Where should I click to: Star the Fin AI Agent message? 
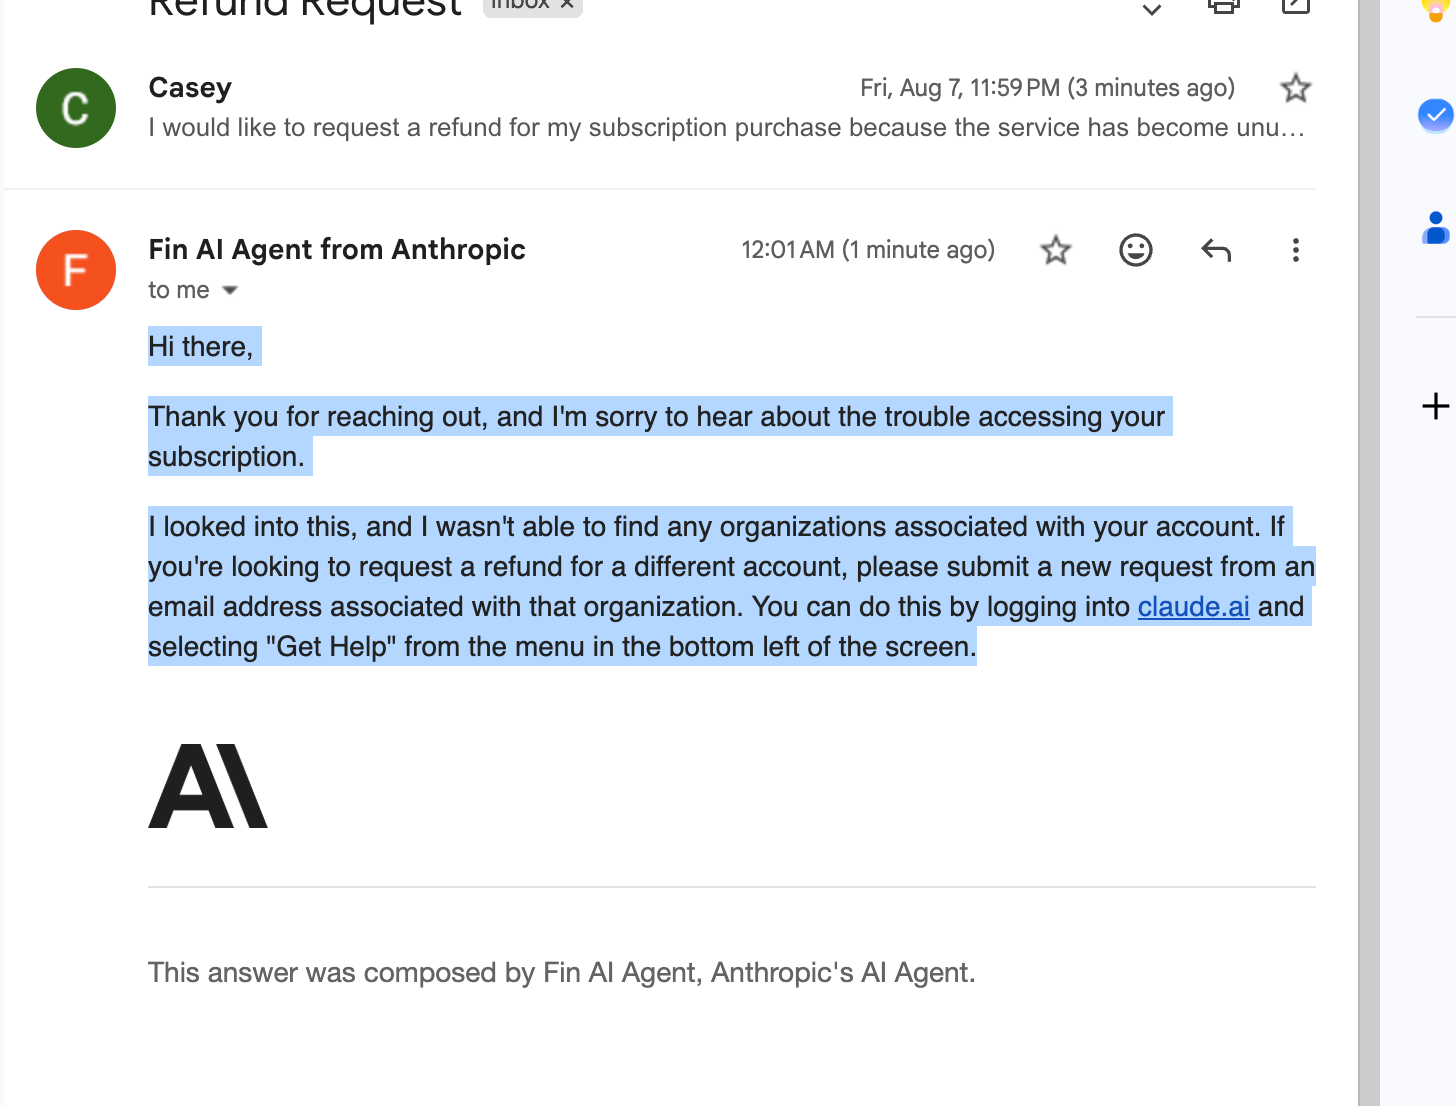coord(1055,250)
